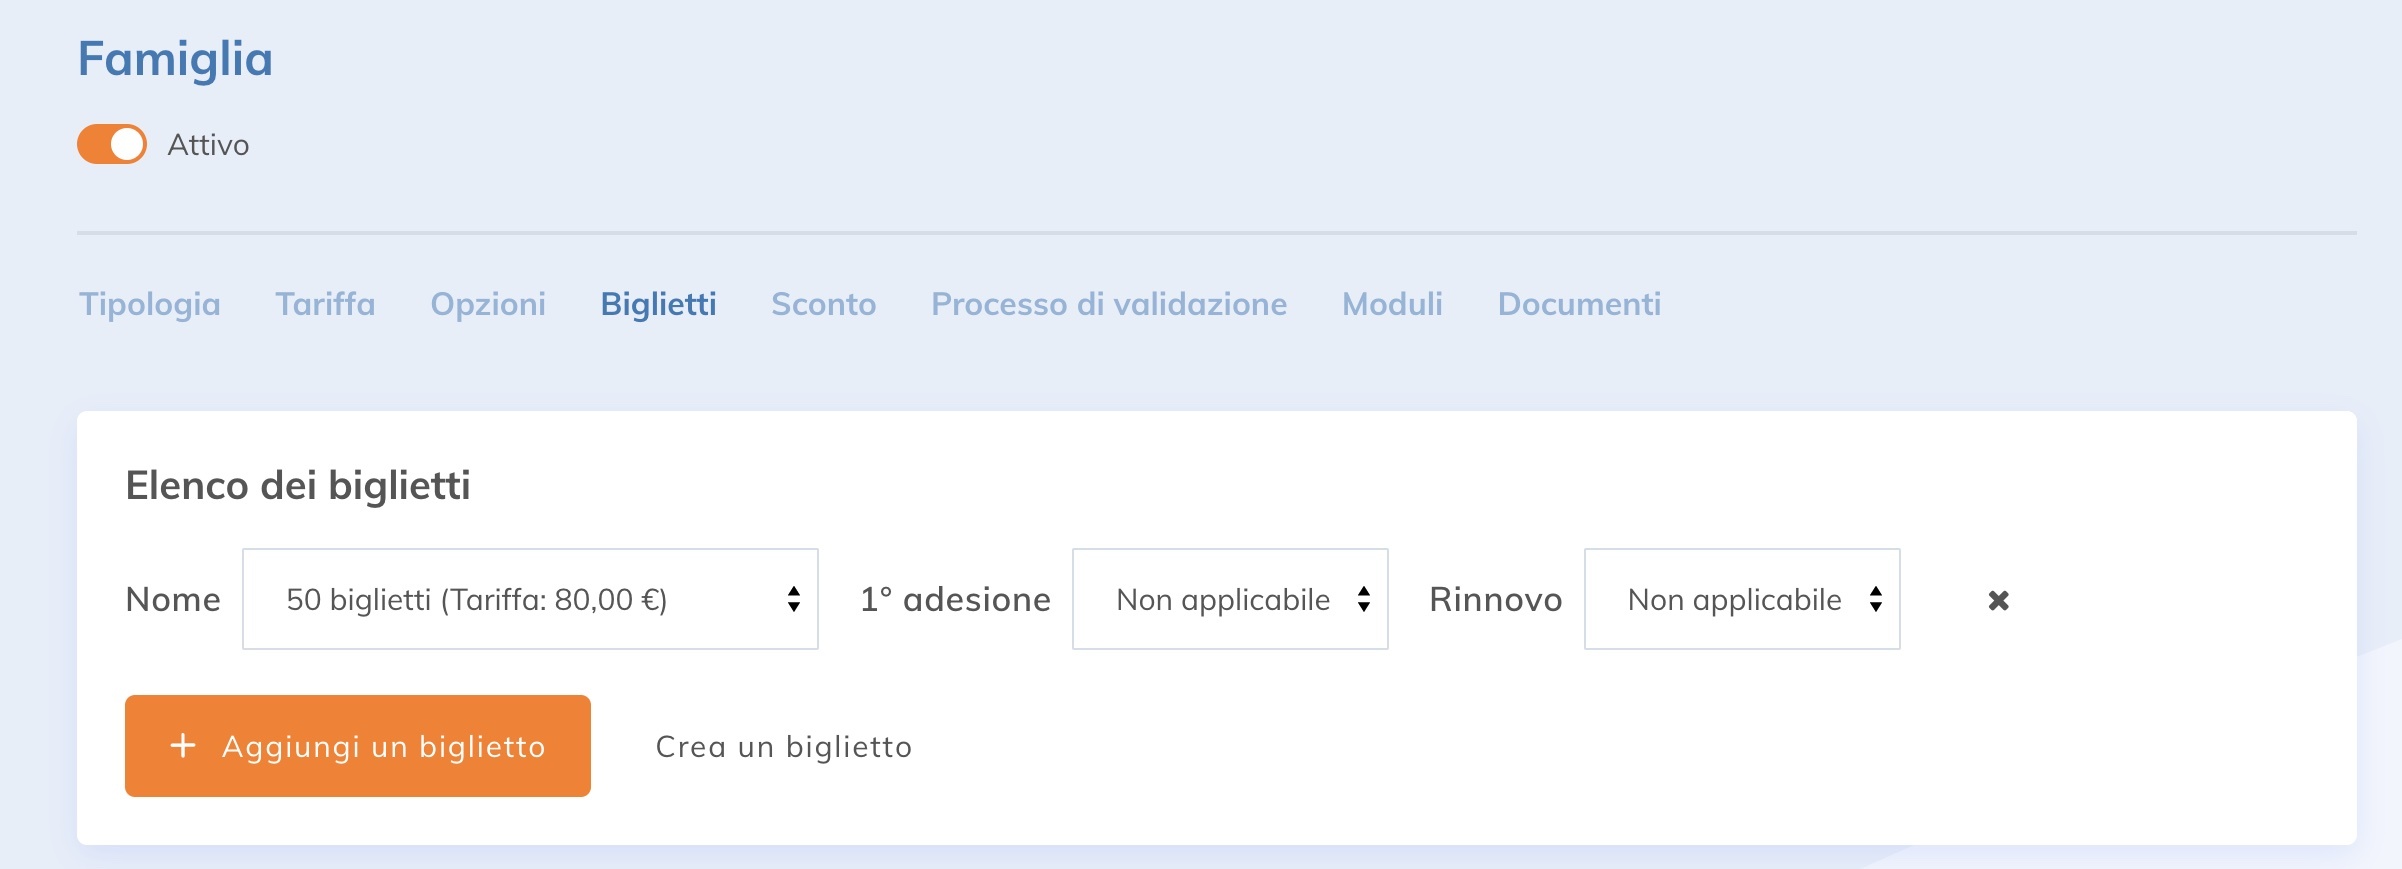Open the Opzioni tab
This screenshot has width=2402, height=869.
point(488,304)
